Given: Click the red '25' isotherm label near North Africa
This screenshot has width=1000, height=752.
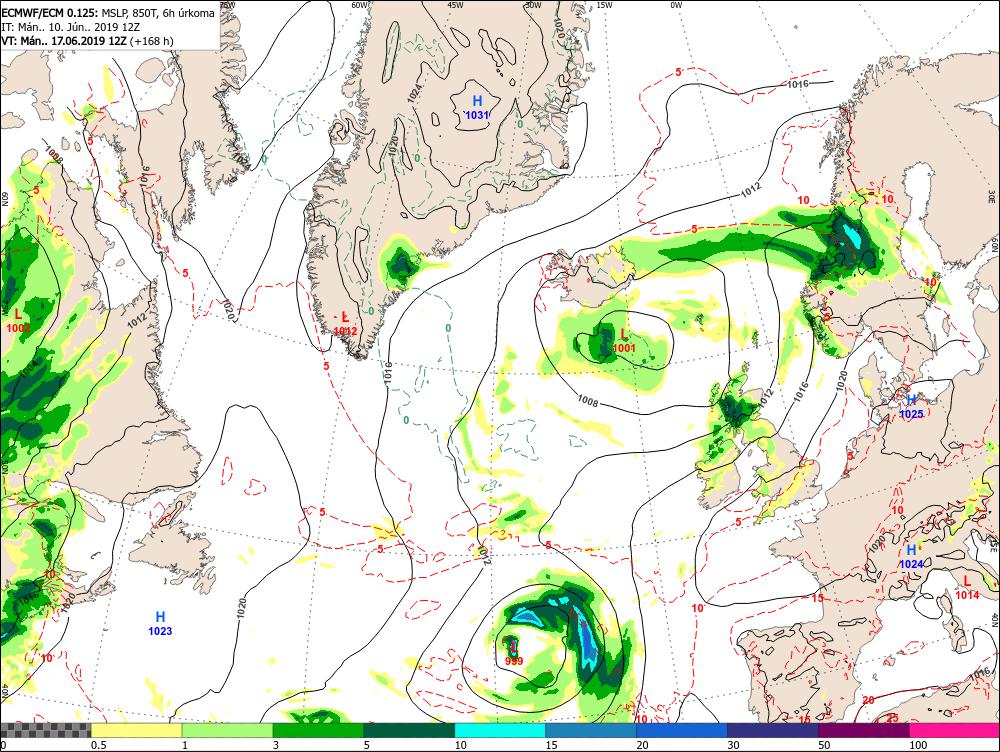Looking at the screenshot, I should coord(893,718).
